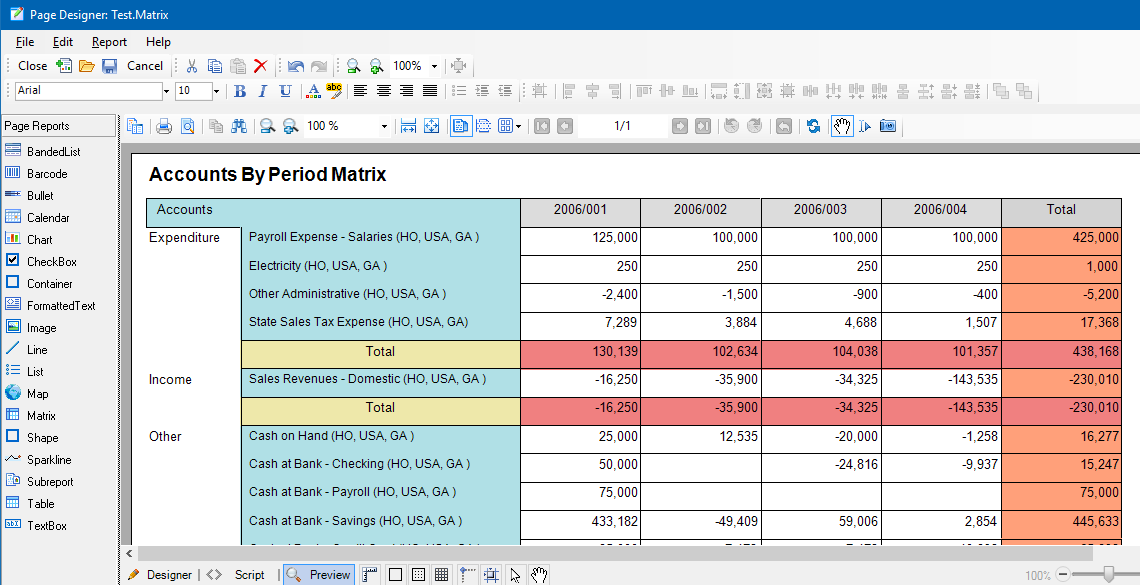Expand the top toolbar 100% zoom dropdown
The image size is (1140, 585).
point(434,66)
